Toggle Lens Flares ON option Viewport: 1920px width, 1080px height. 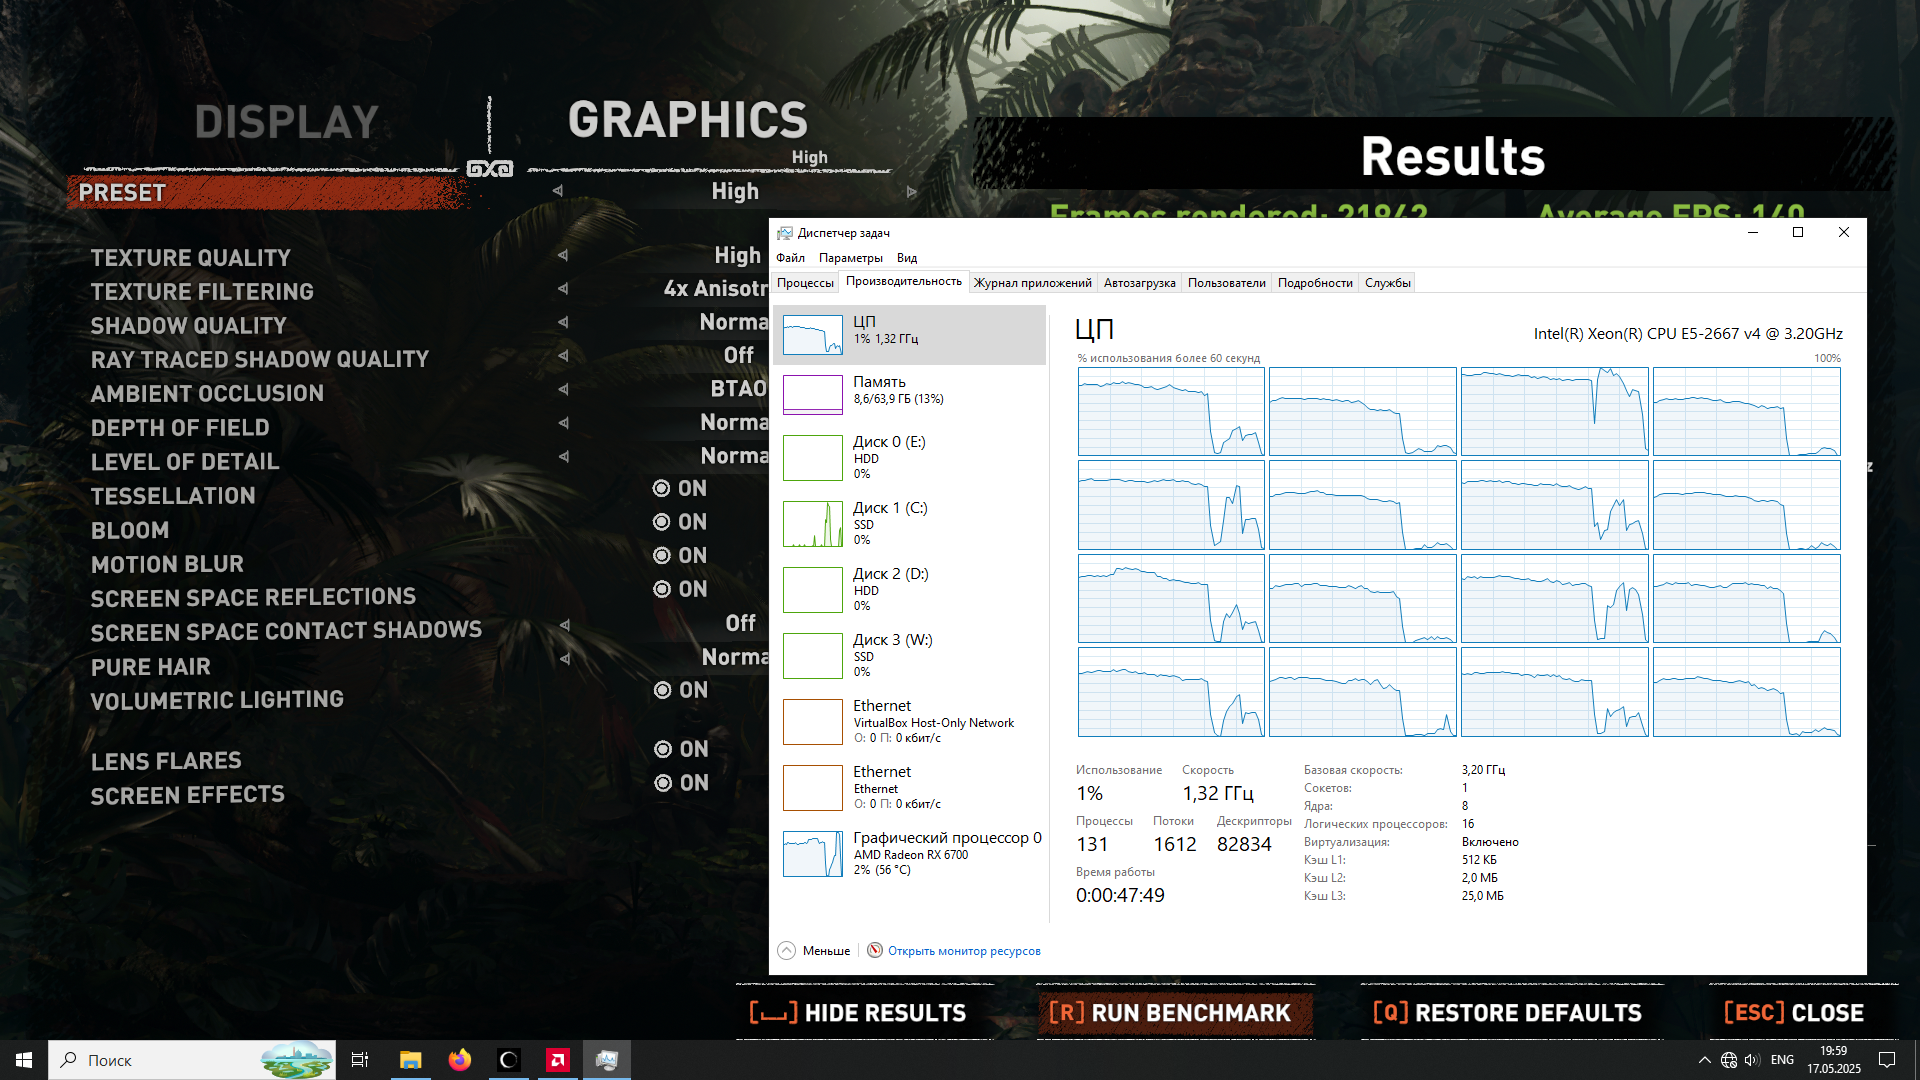tap(663, 750)
